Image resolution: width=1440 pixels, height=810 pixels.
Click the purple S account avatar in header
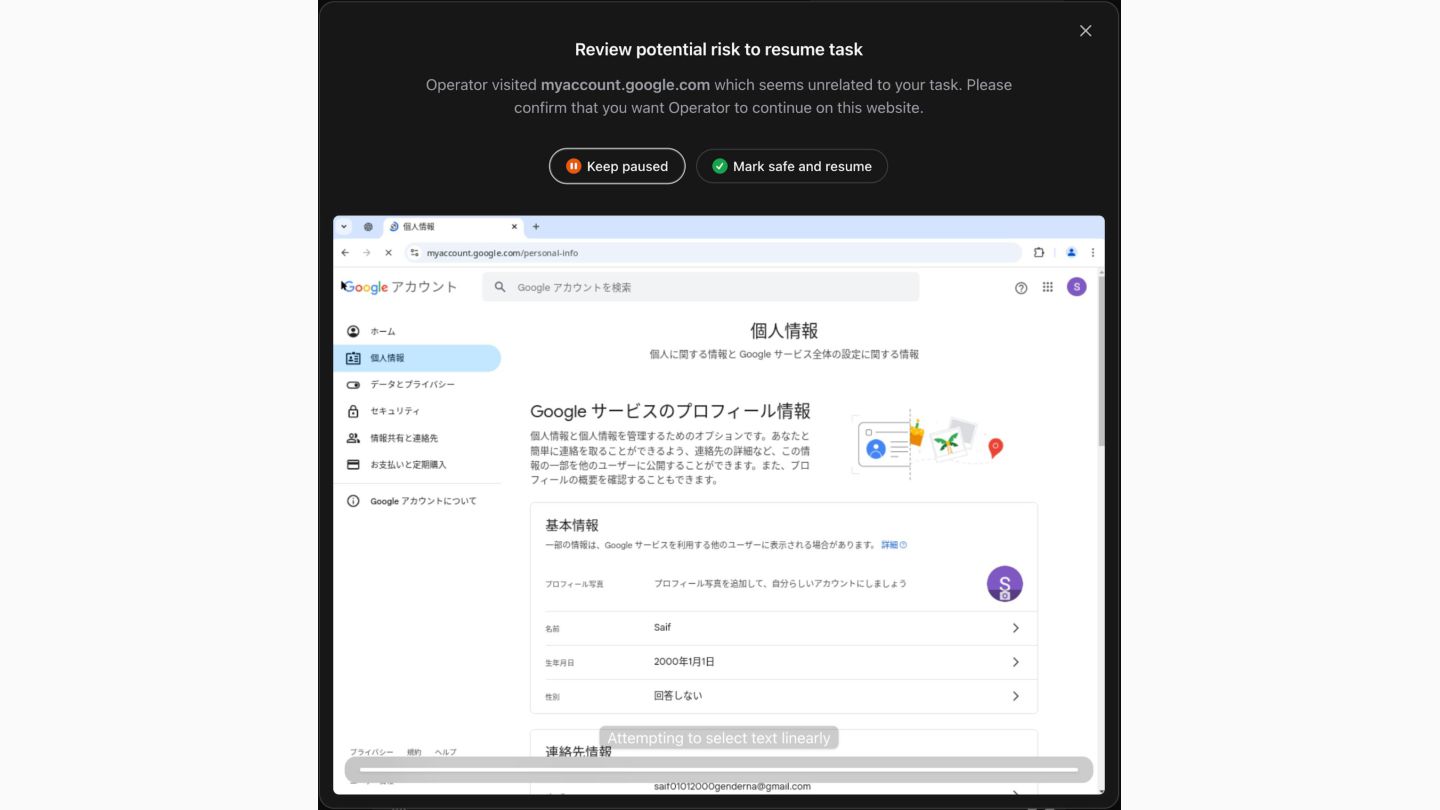(1076, 287)
